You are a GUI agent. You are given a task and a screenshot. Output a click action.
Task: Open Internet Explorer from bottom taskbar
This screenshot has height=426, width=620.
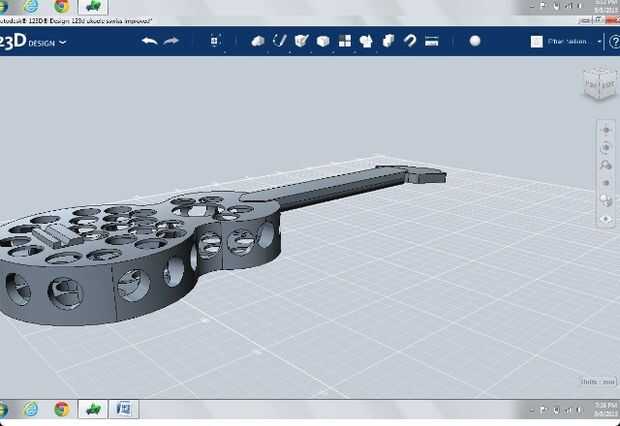point(31,409)
